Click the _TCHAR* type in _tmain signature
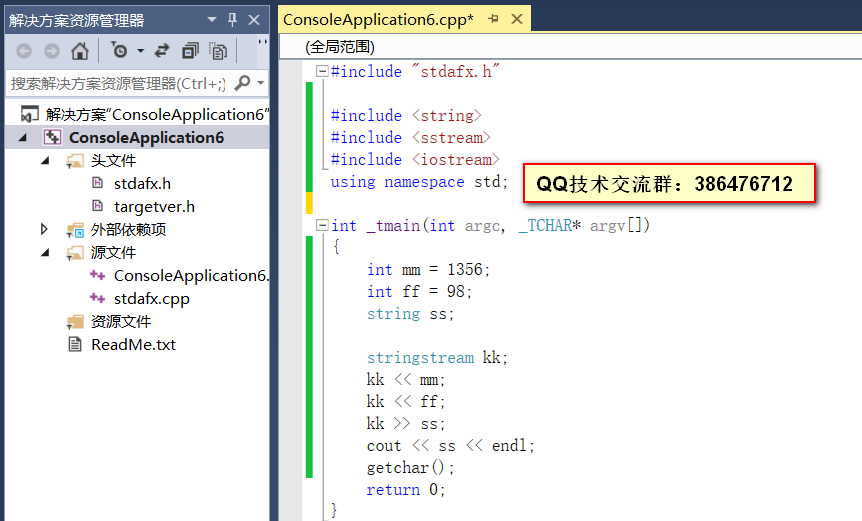 [549, 225]
